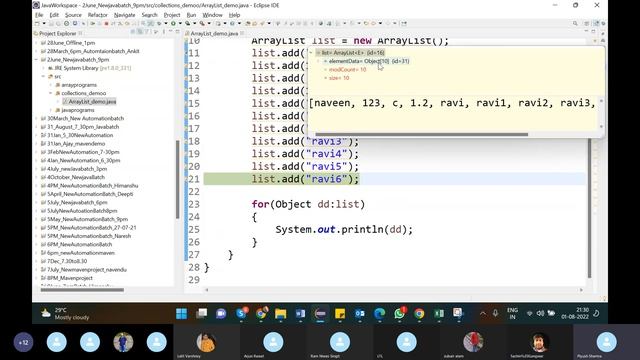This screenshot has width=640, height=360.
Task: Collapse All in Project Explorer toolbar
Action: click(133, 32)
